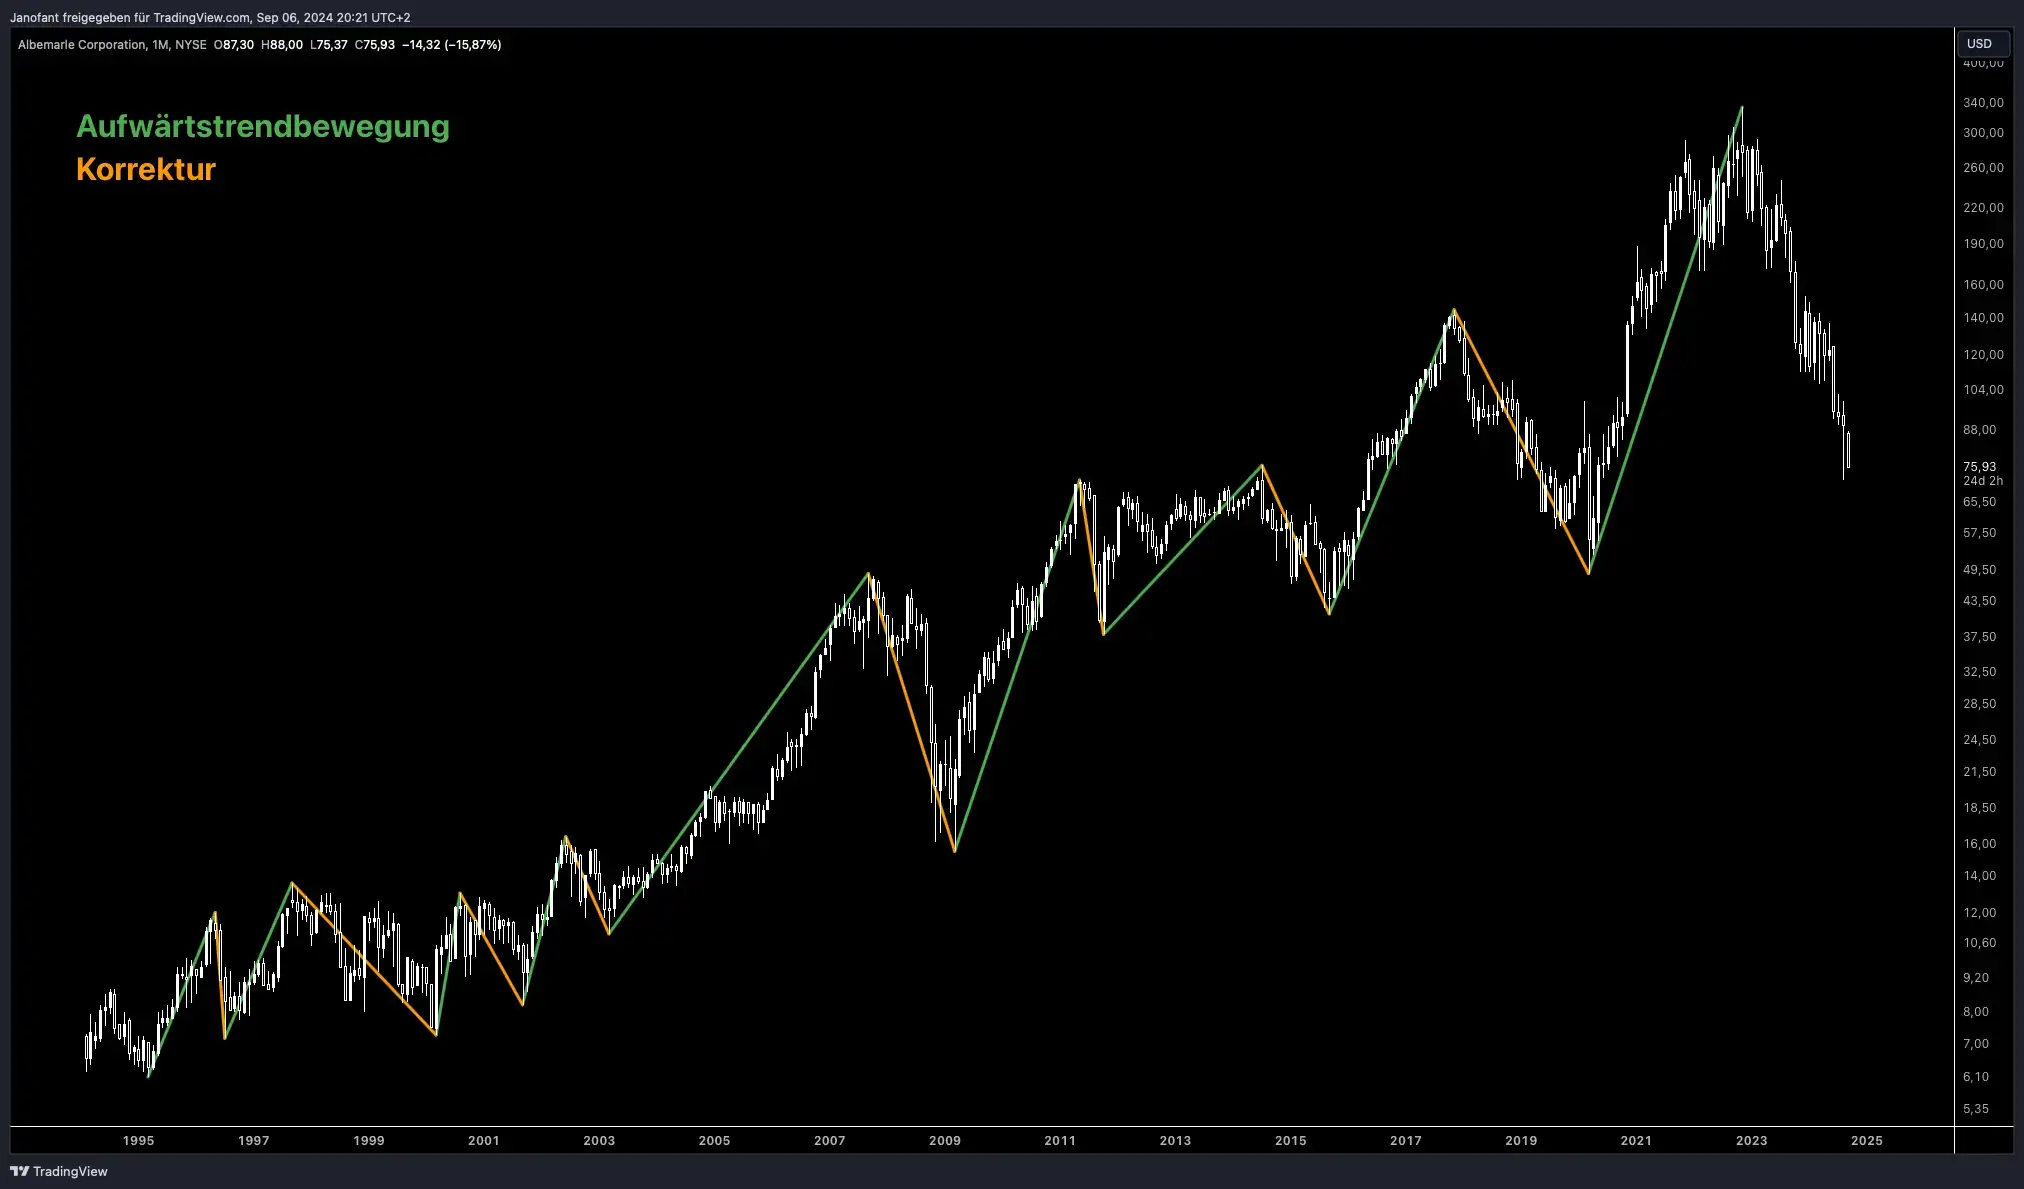Screen dimensions: 2024x1189
Task: Click the 2003 time axis label
Action: click(x=599, y=1141)
